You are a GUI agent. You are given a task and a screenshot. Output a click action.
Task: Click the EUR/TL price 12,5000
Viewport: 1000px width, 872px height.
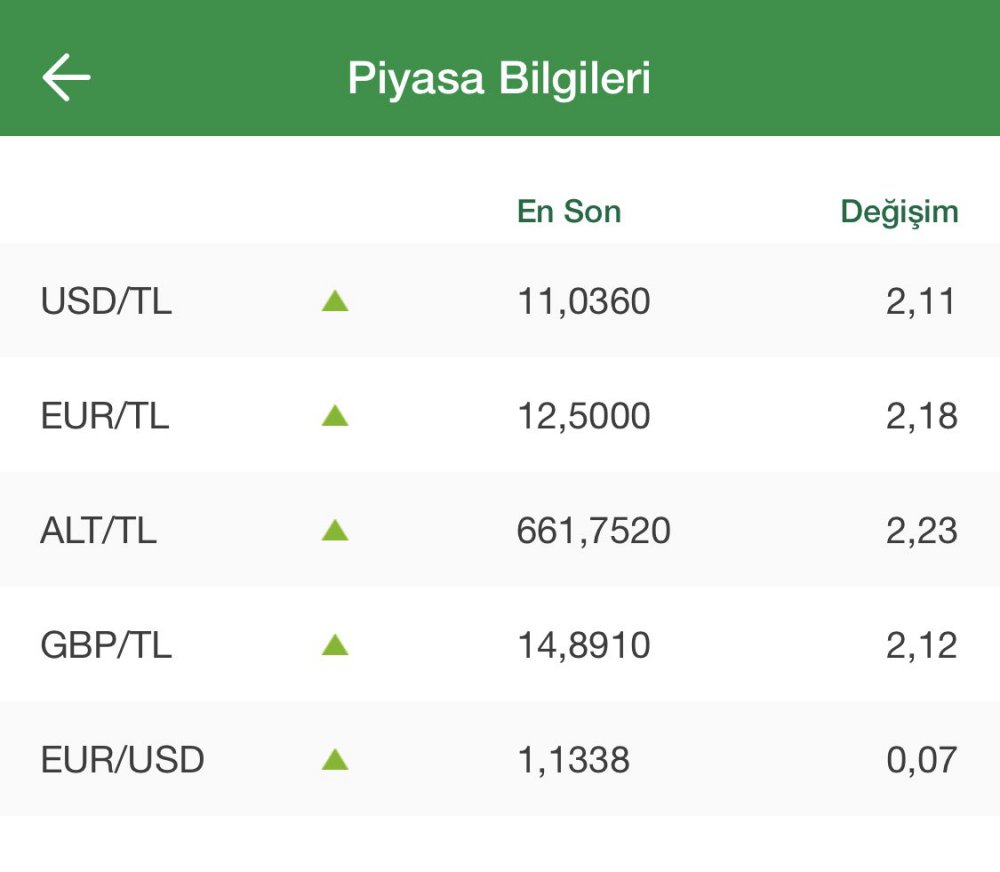(x=584, y=416)
